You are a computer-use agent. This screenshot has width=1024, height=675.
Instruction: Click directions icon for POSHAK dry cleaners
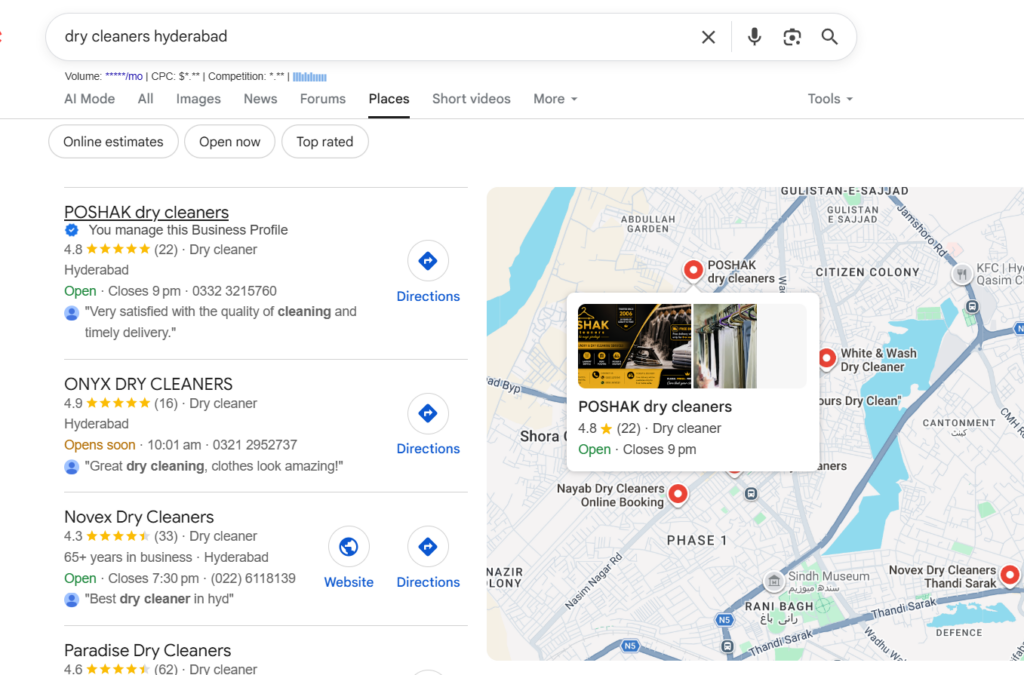click(x=428, y=260)
